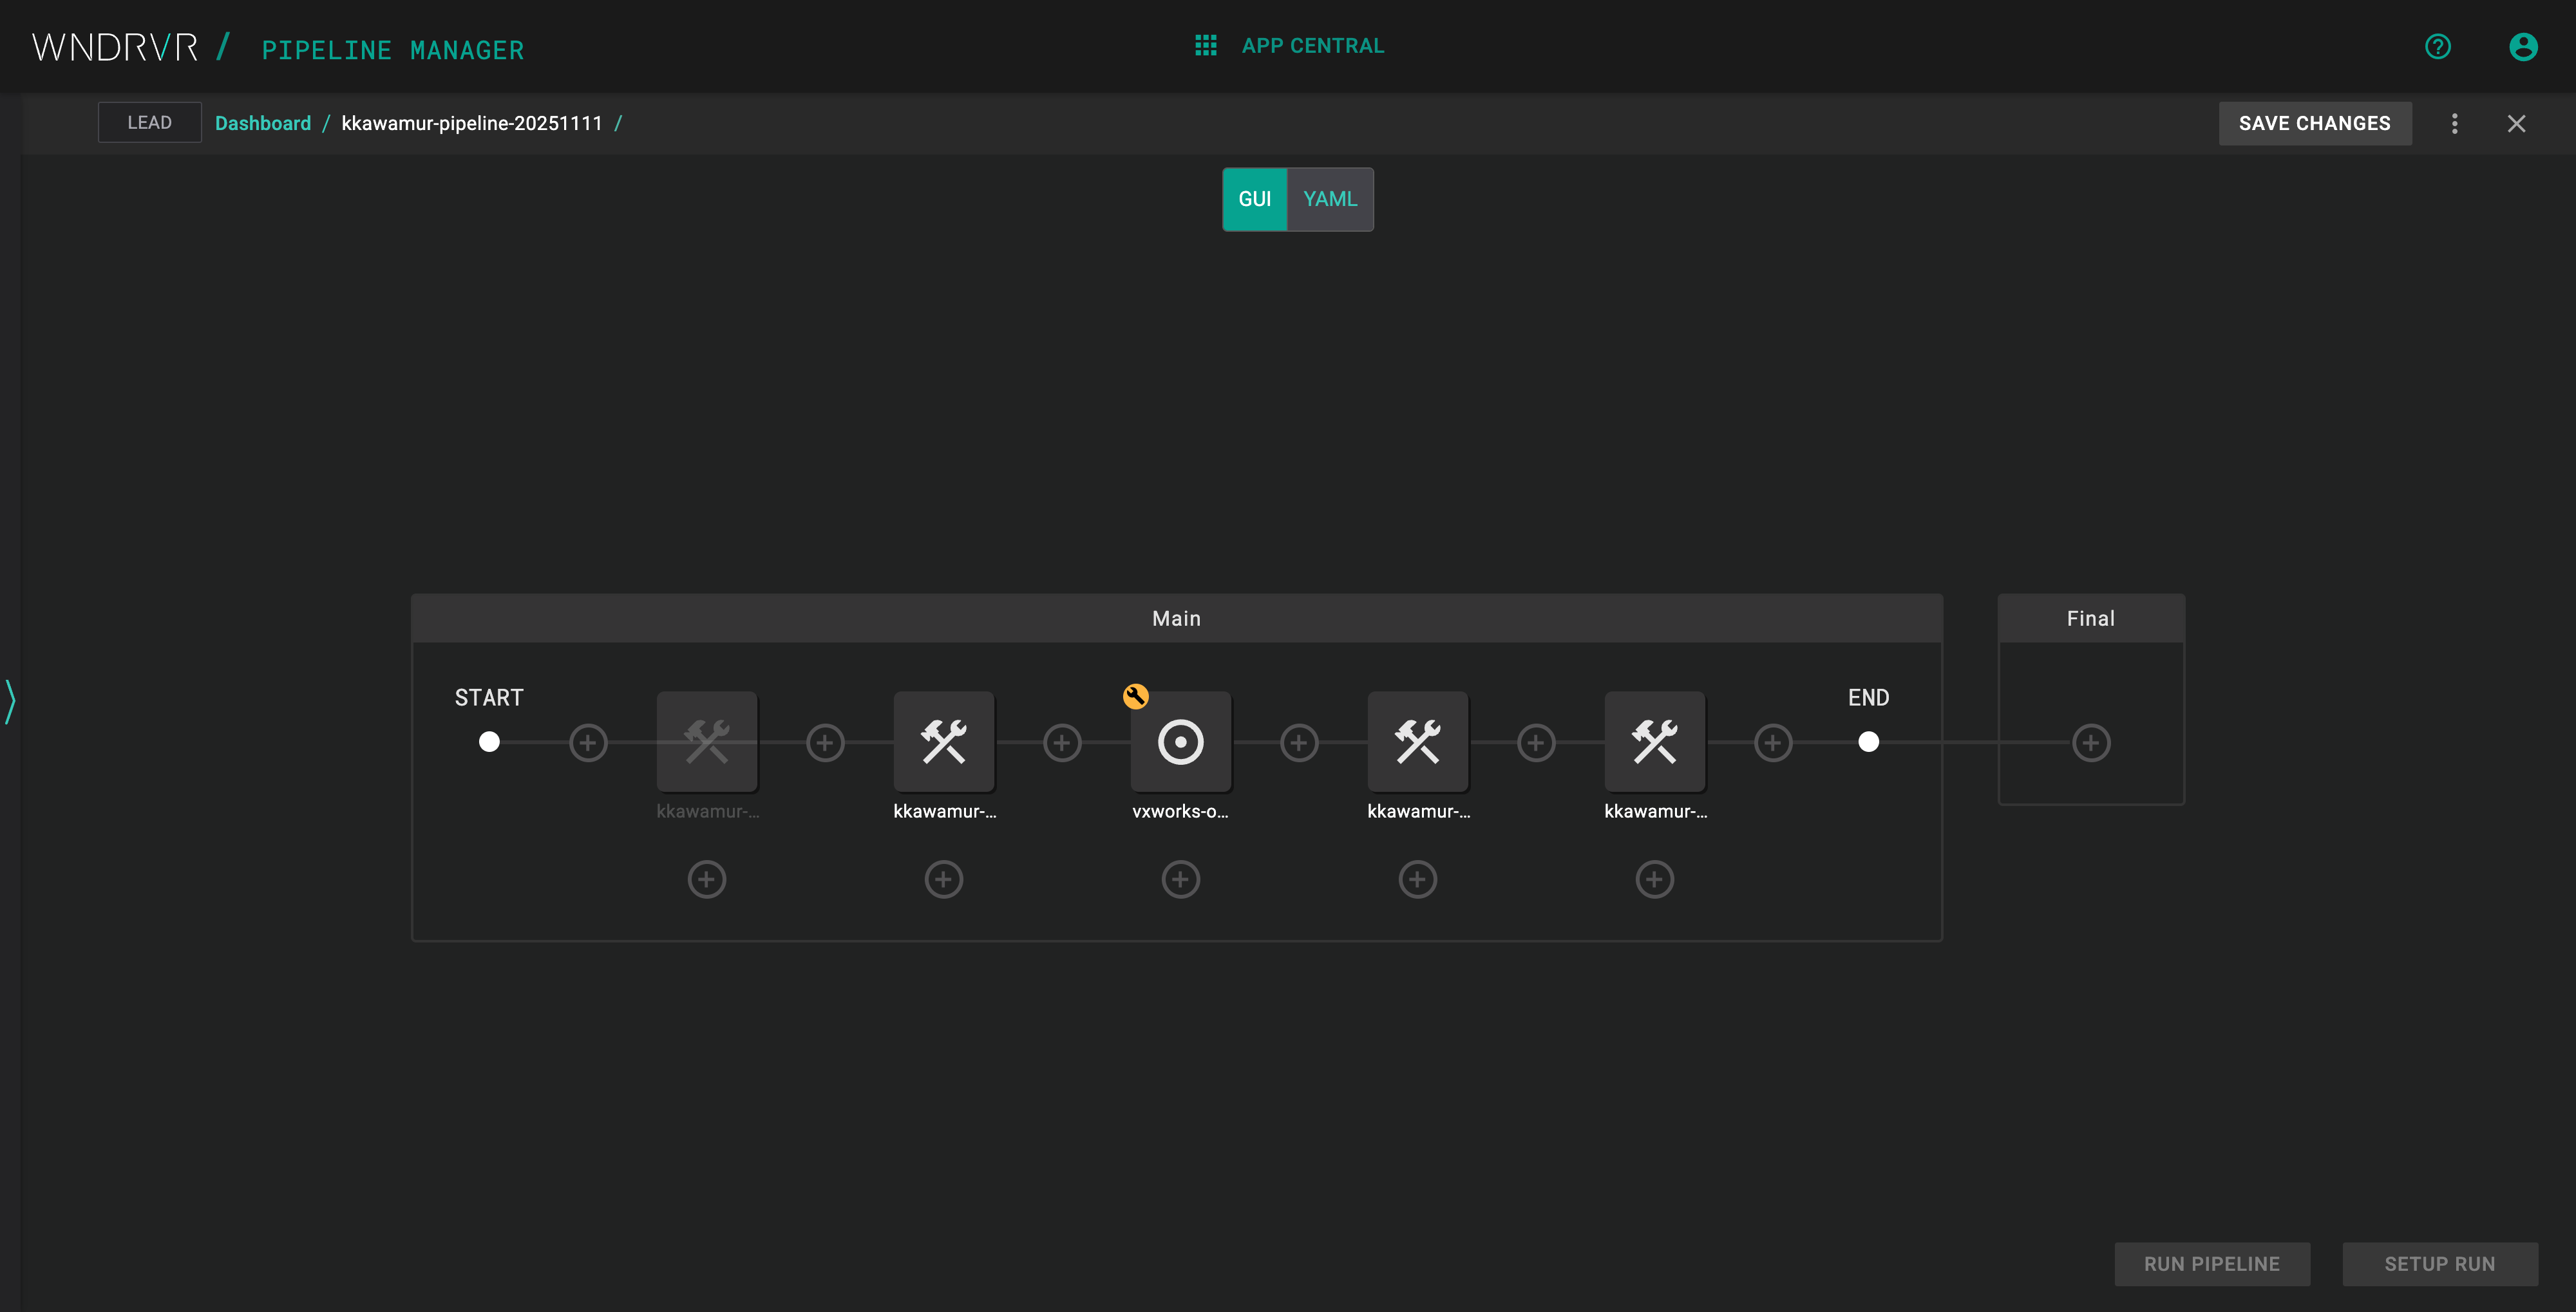Open App Central grid icon

tap(1206, 45)
